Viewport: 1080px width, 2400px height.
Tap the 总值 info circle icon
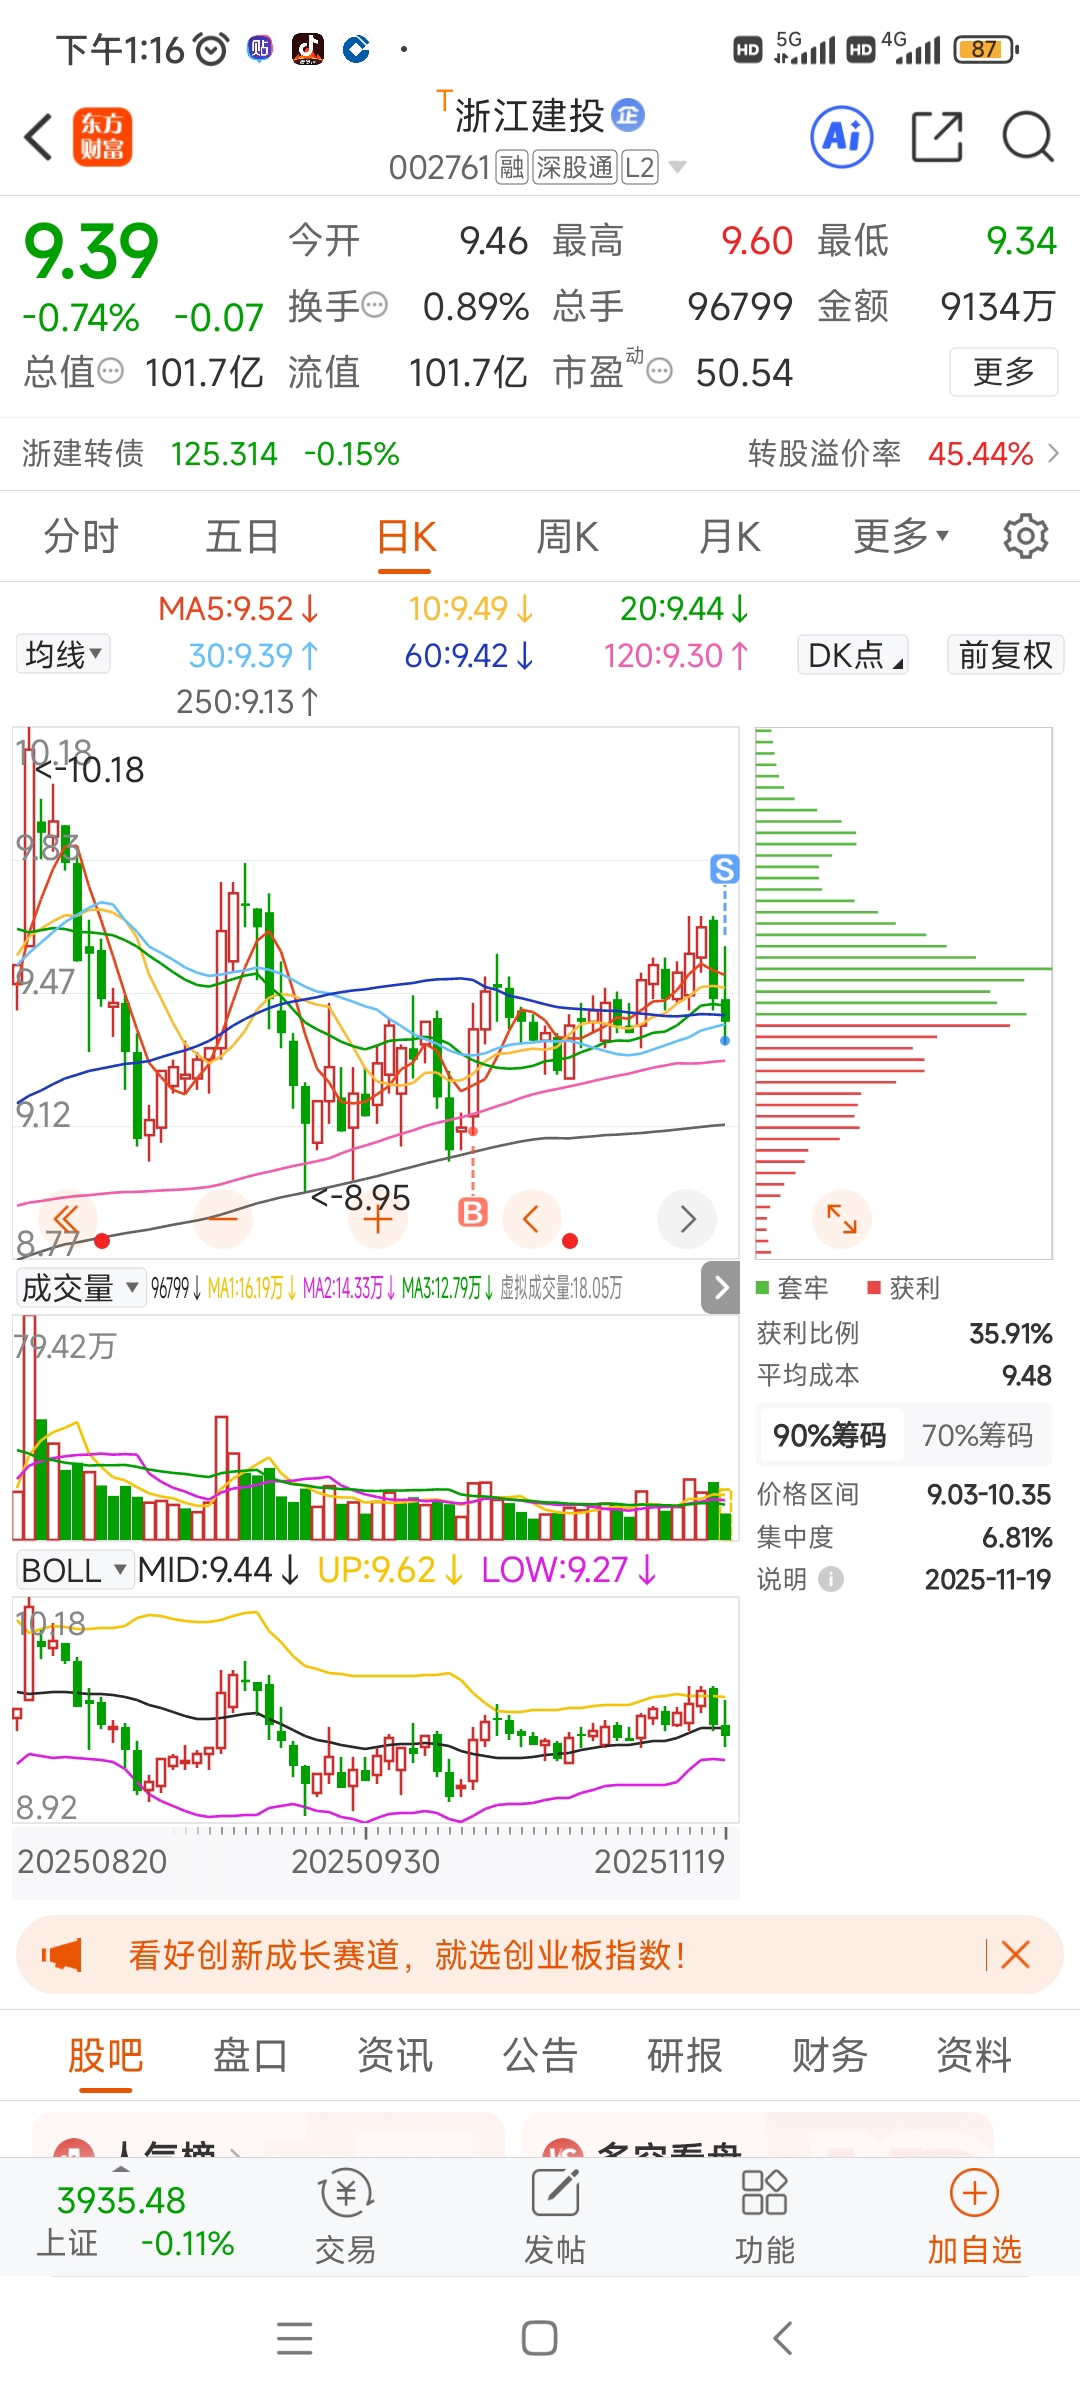pyautogui.click(x=110, y=371)
